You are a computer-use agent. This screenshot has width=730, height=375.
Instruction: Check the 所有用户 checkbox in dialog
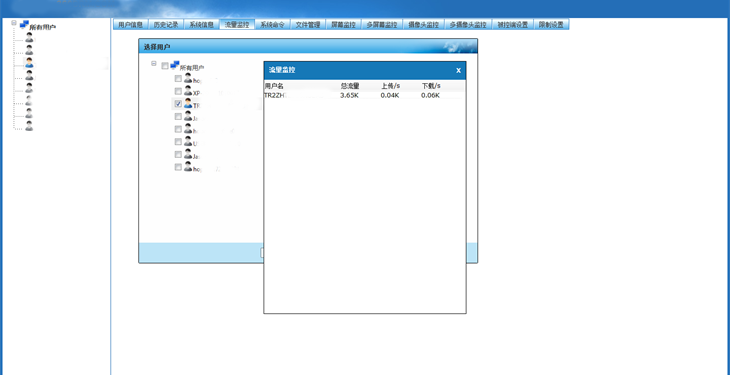pyautogui.click(x=164, y=66)
